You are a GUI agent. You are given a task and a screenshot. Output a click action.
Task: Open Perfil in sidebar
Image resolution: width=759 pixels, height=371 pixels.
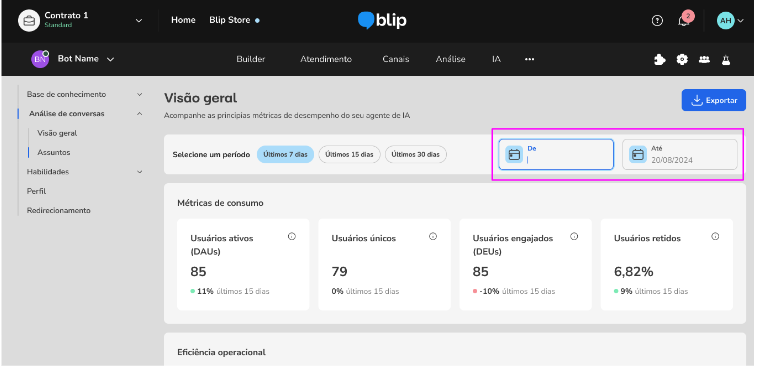pyautogui.click(x=36, y=191)
